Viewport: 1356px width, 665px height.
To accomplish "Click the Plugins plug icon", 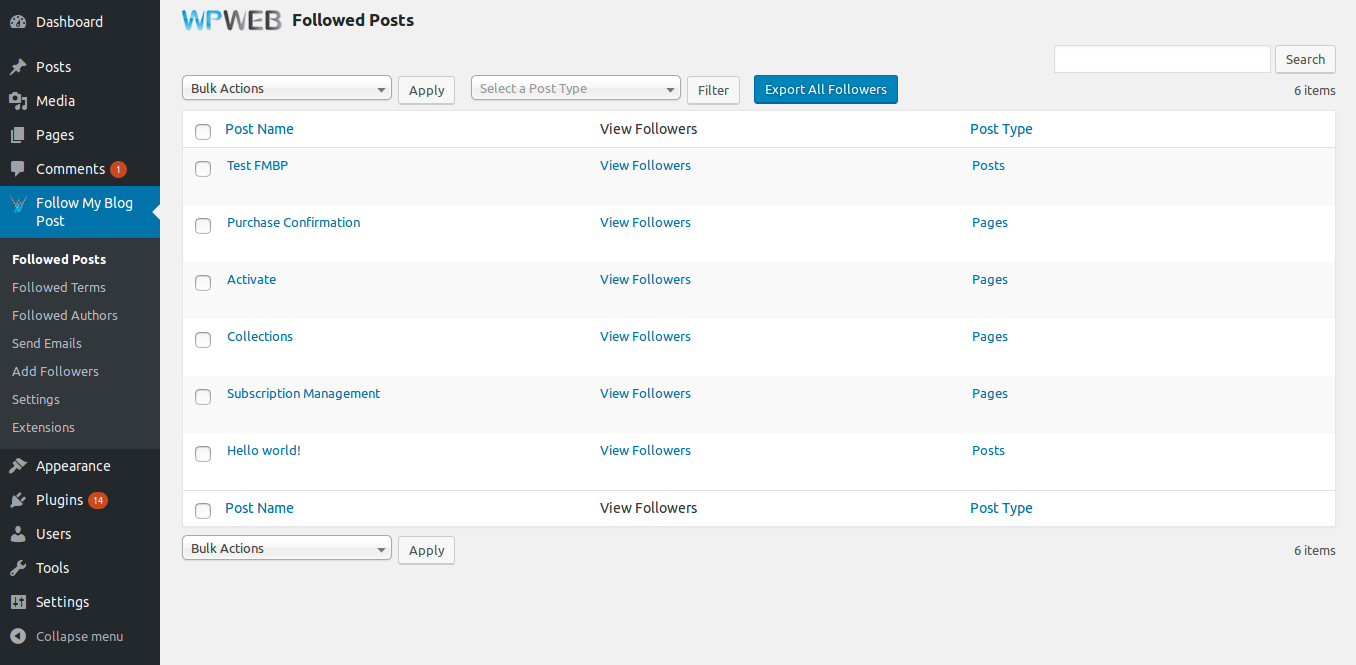I will (x=18, y=500).
